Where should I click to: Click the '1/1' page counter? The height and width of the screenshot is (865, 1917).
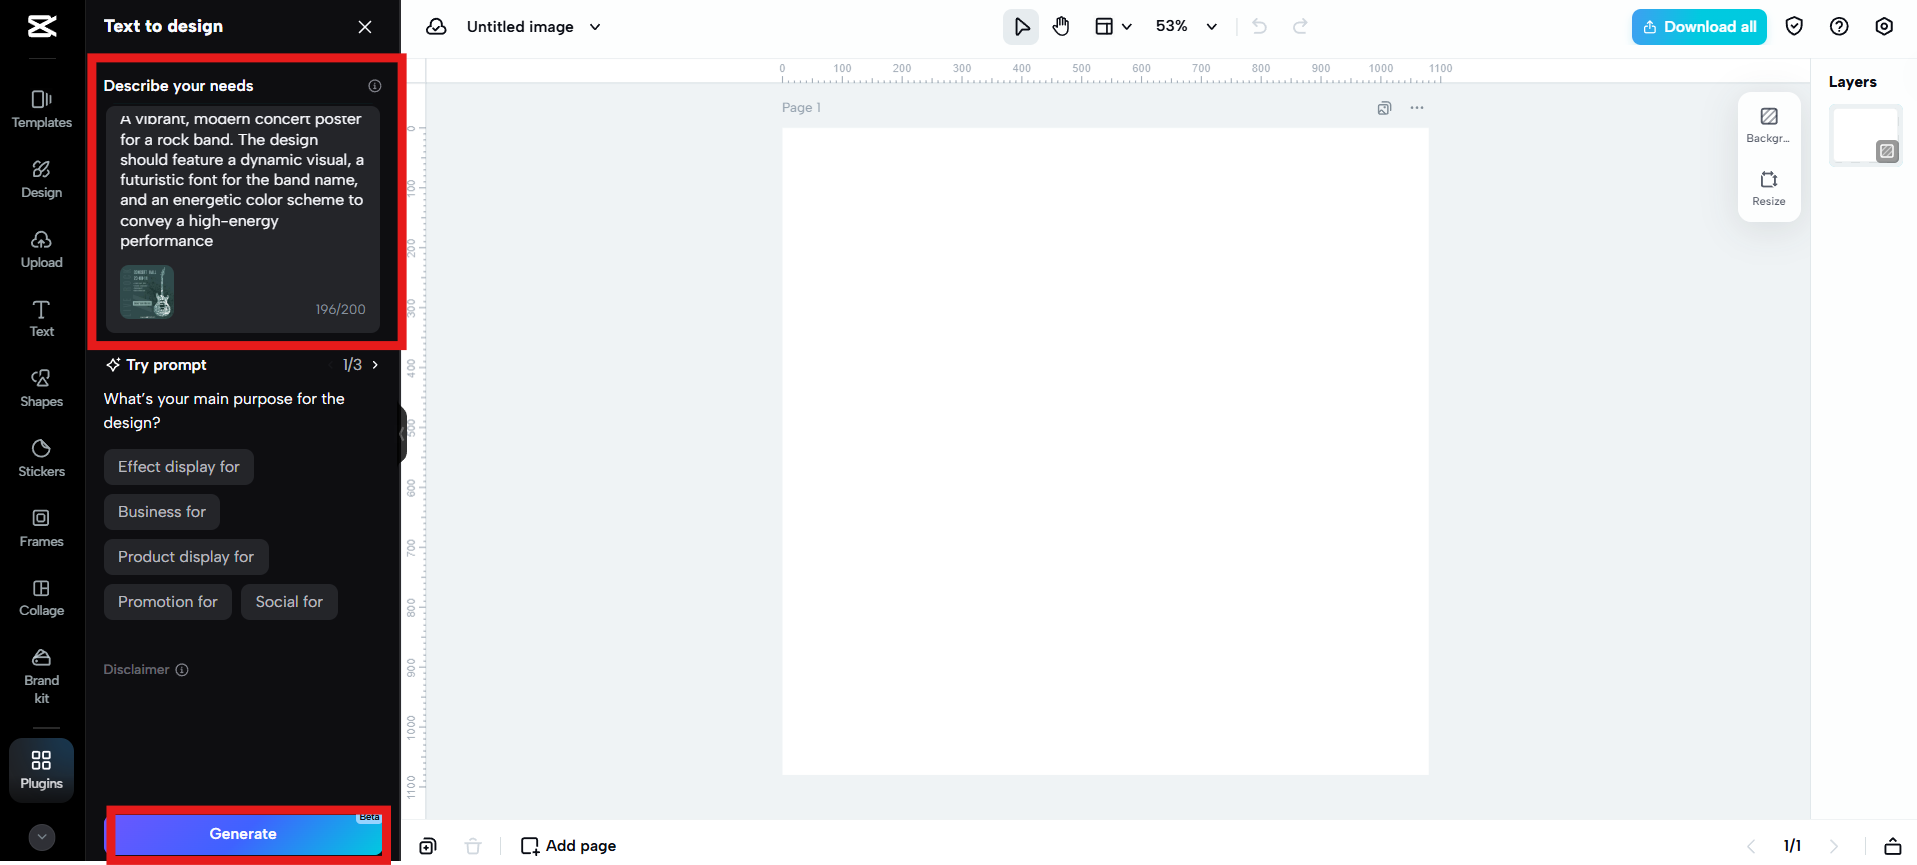point(1792,846)
